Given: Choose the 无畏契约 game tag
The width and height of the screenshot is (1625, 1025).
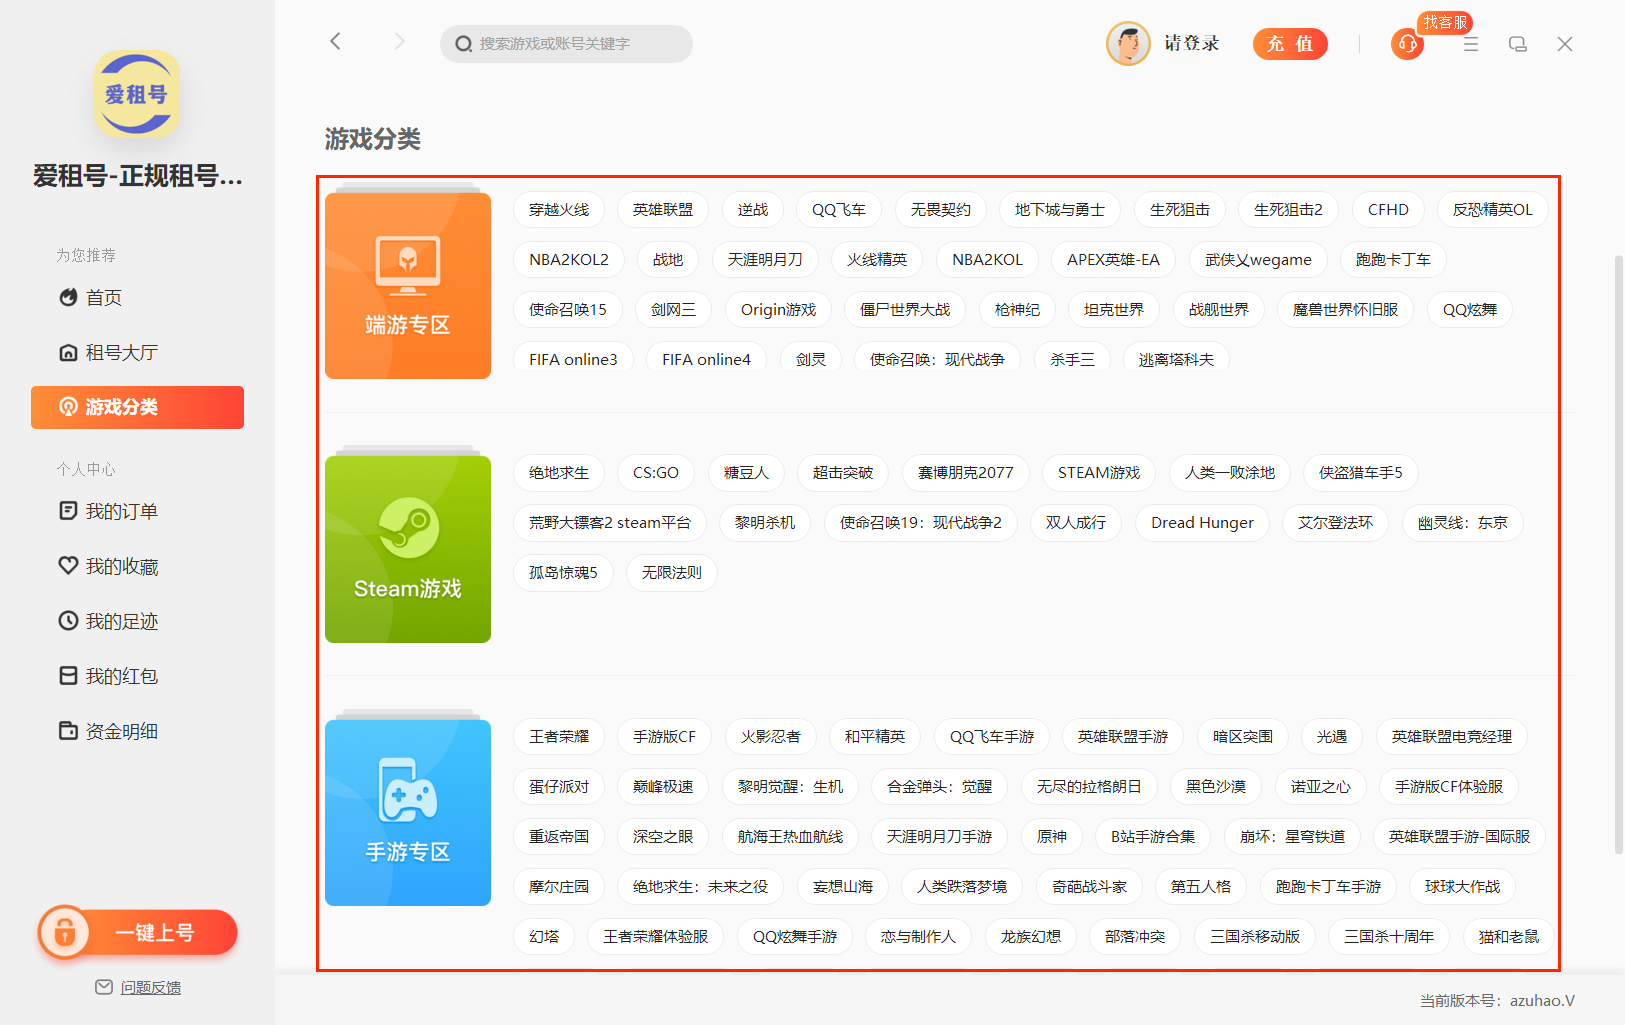Looking at the screenshot, I should click(941, 210).
